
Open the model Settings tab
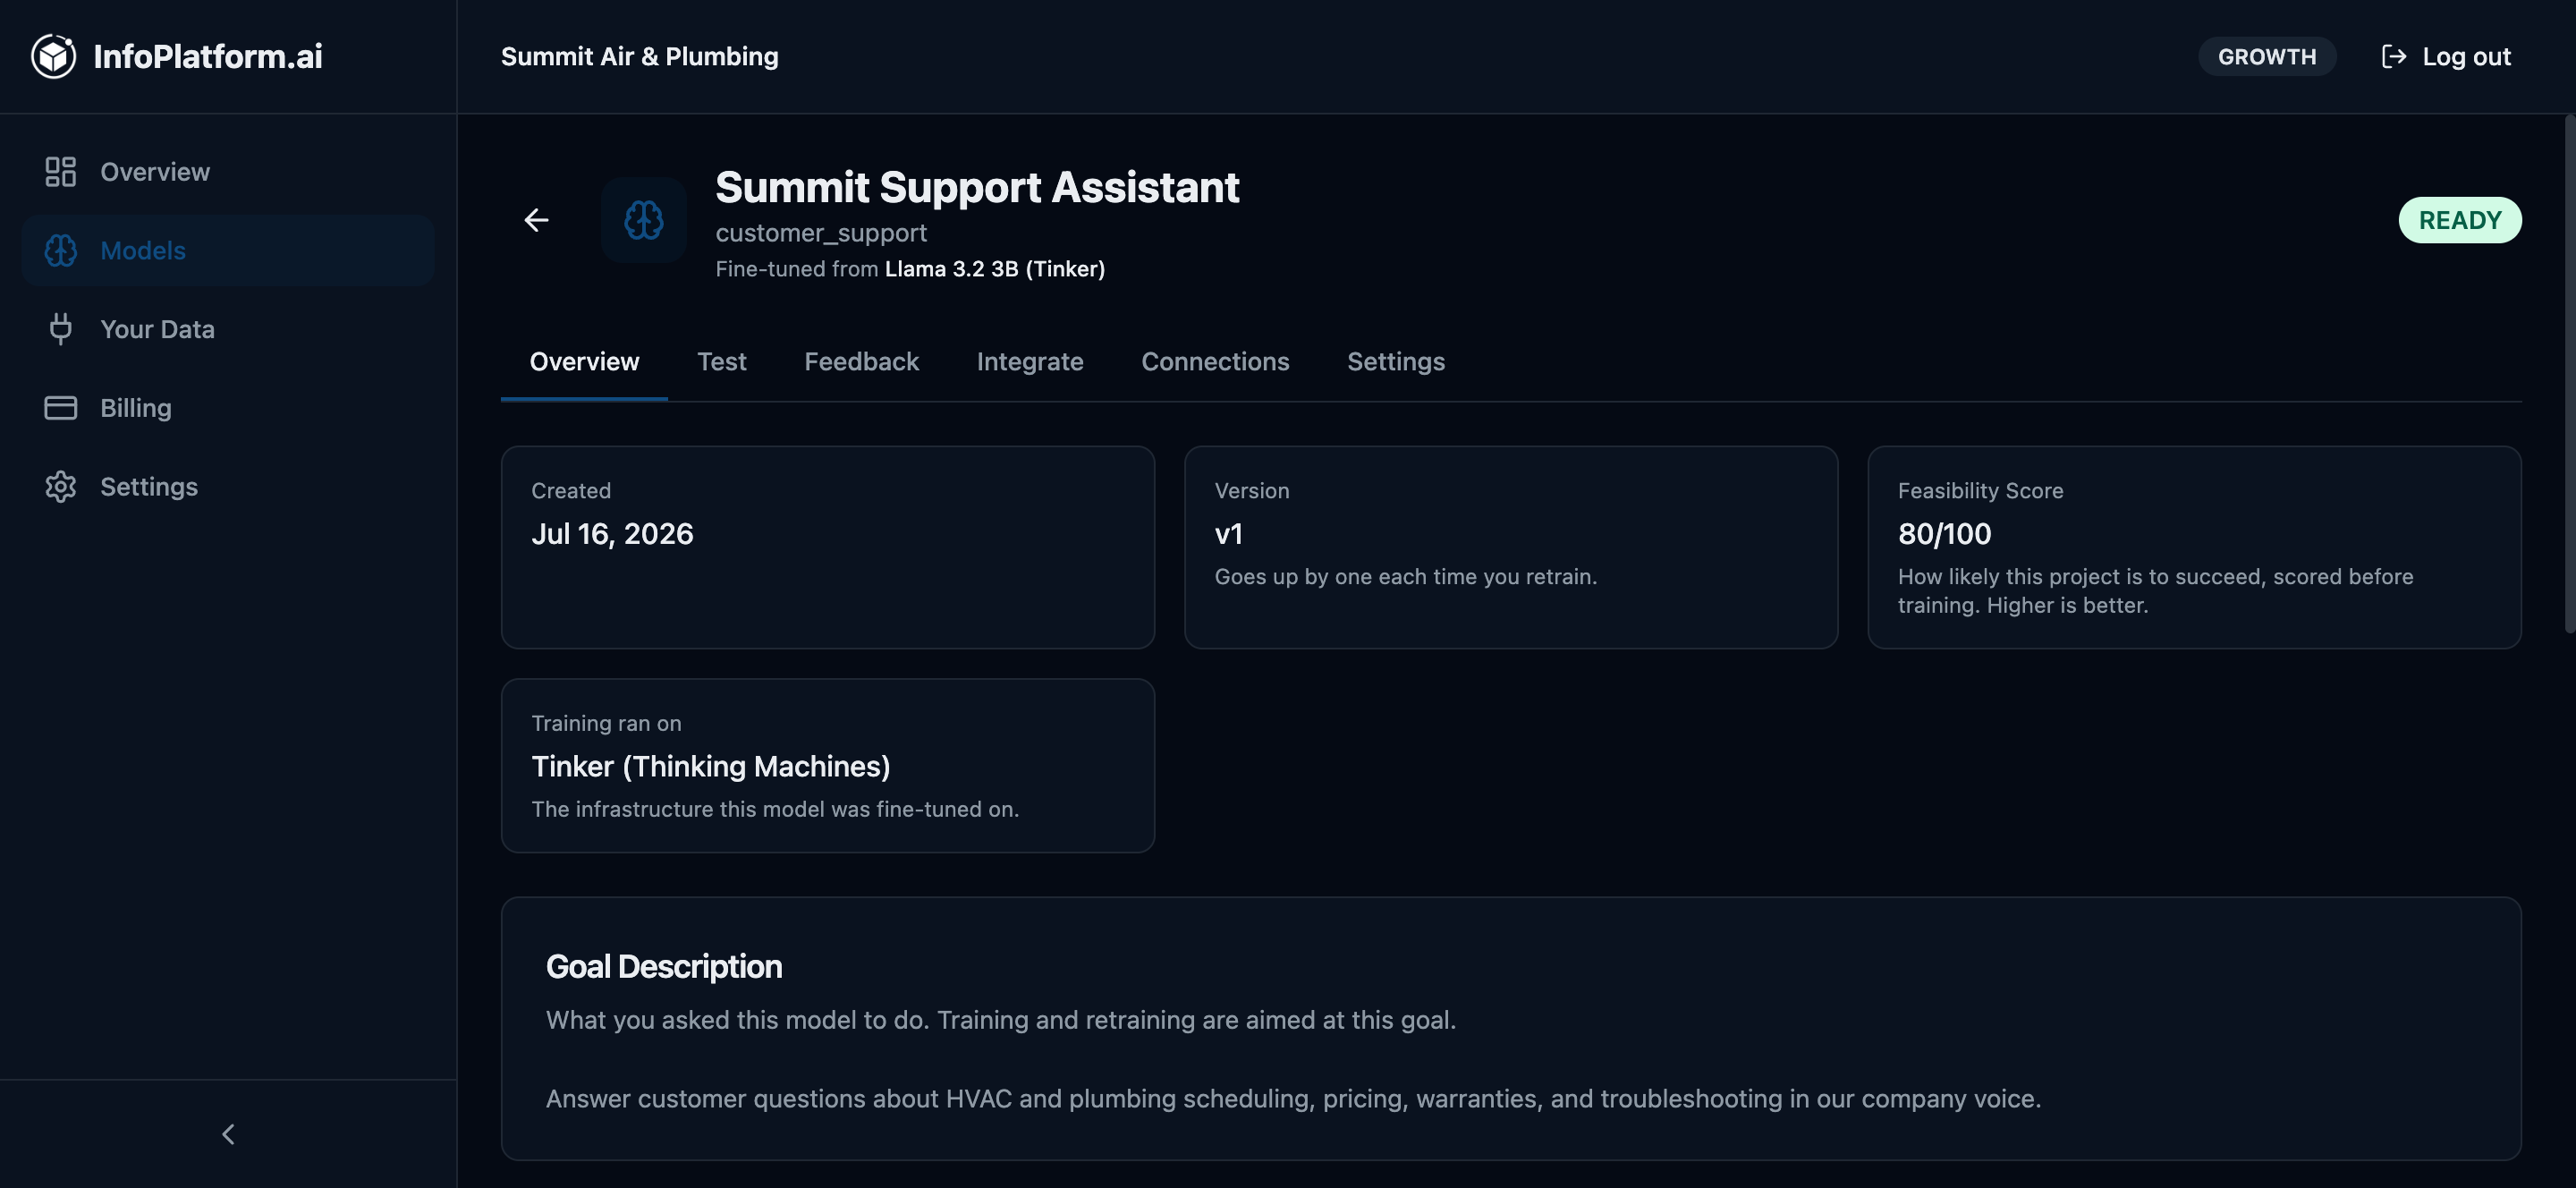point(1395,362)
